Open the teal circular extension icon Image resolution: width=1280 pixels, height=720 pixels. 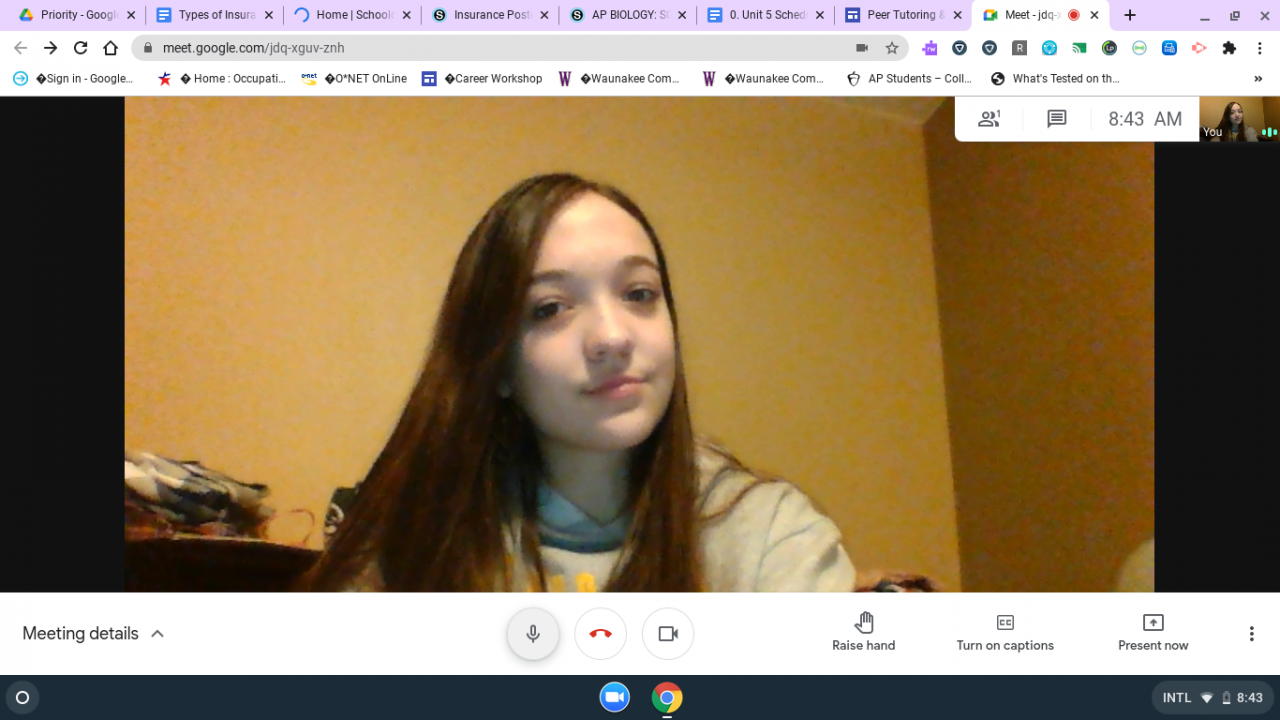pyautogui.click(x=1049, y=48)
